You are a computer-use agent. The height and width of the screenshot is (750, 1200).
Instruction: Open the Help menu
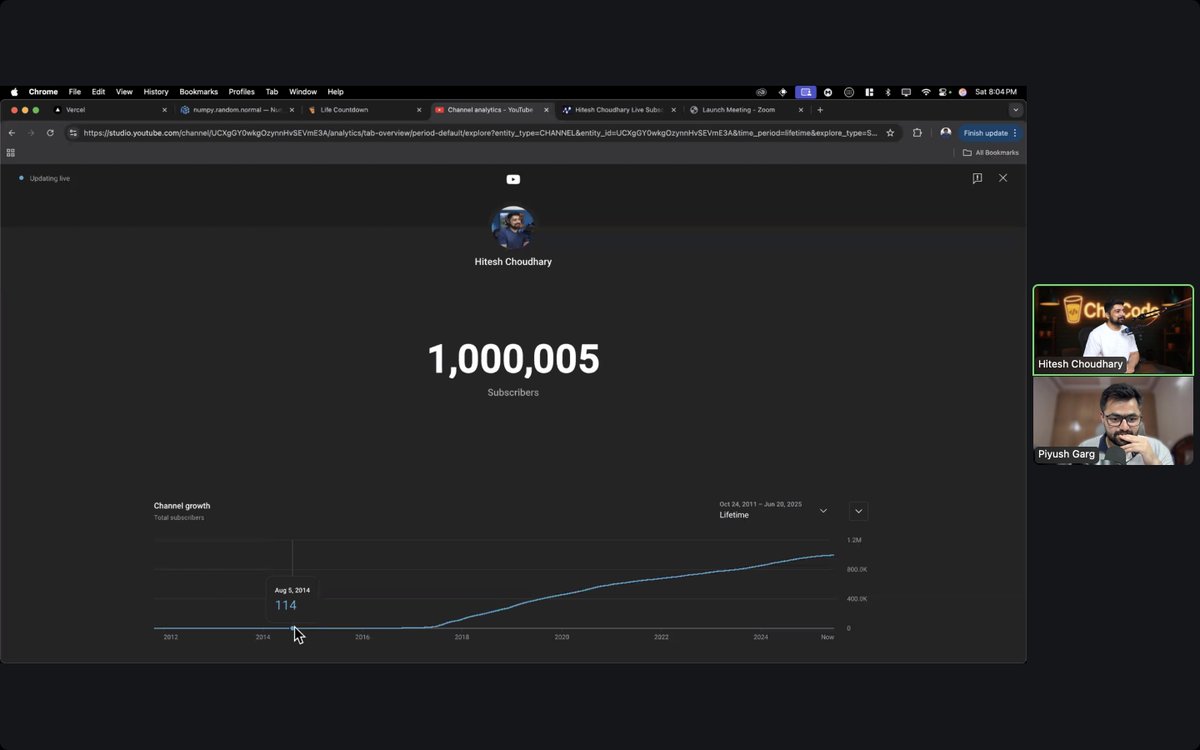click(336, 92)
